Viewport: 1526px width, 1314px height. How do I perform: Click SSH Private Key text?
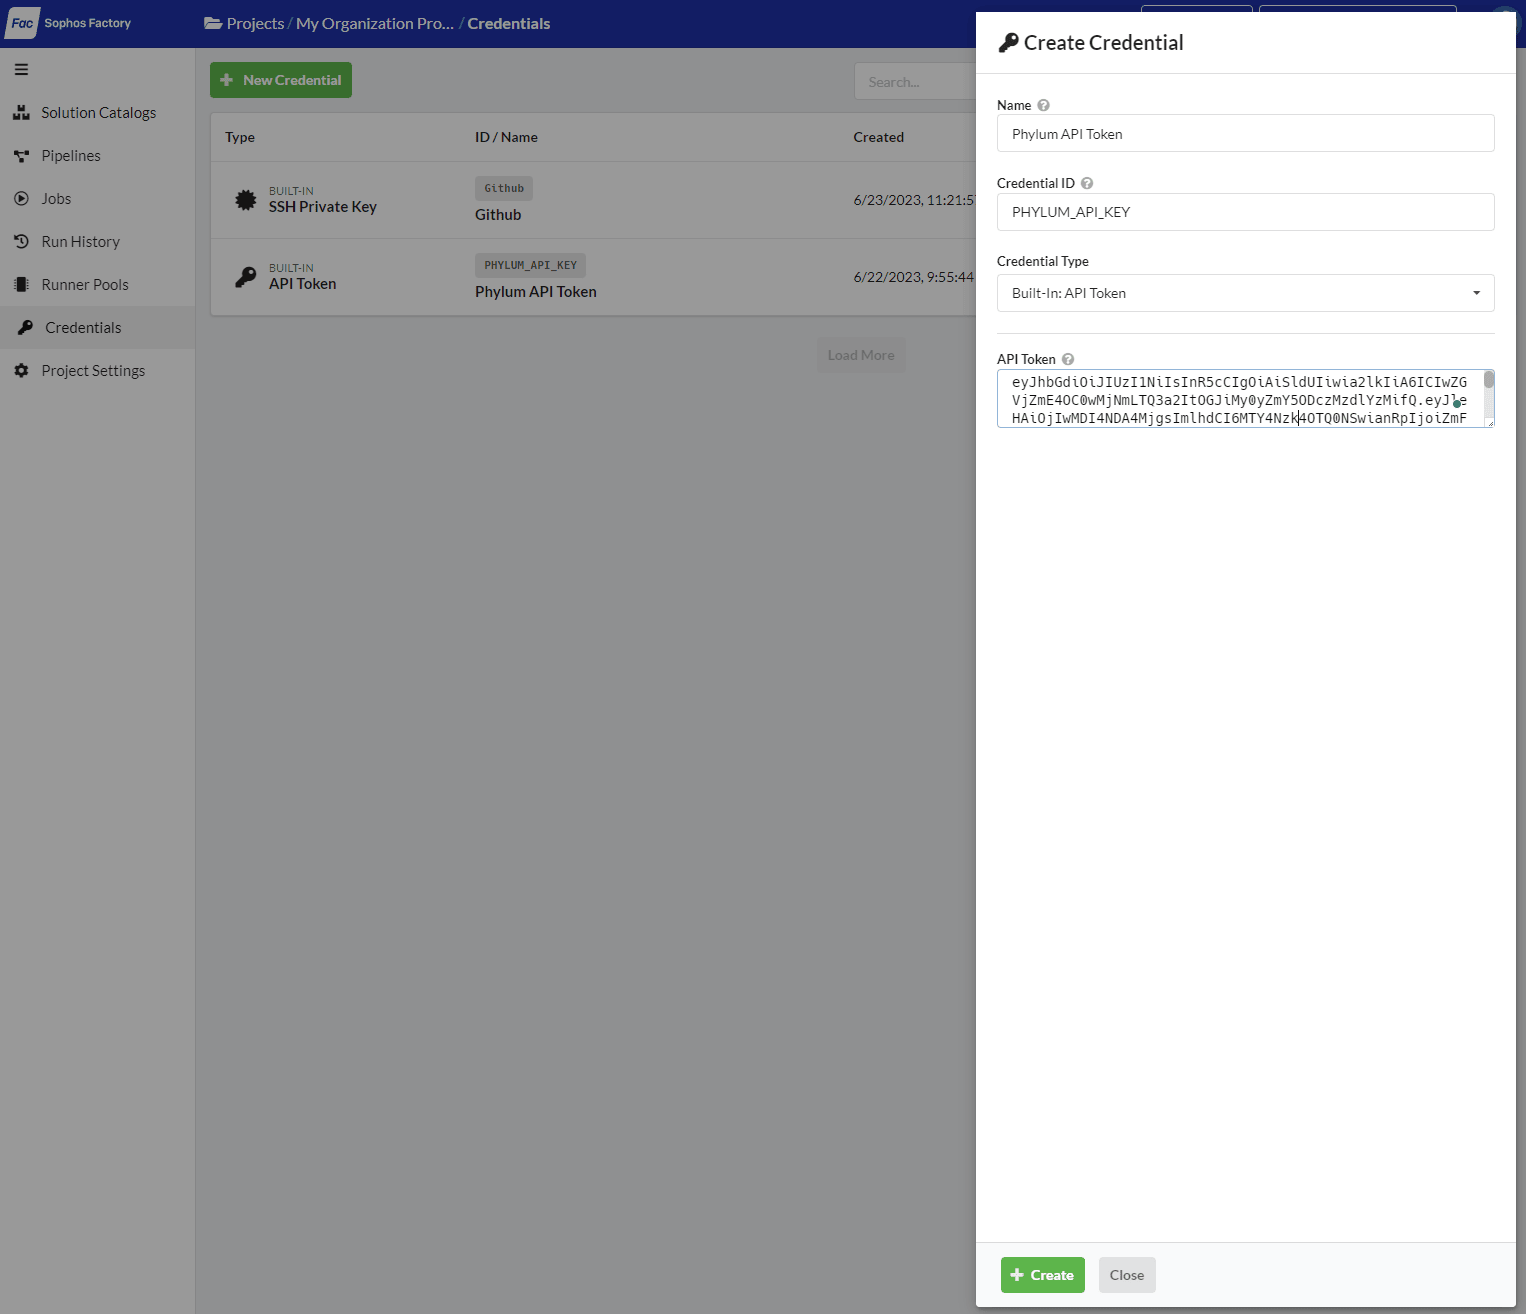[323, 207]
